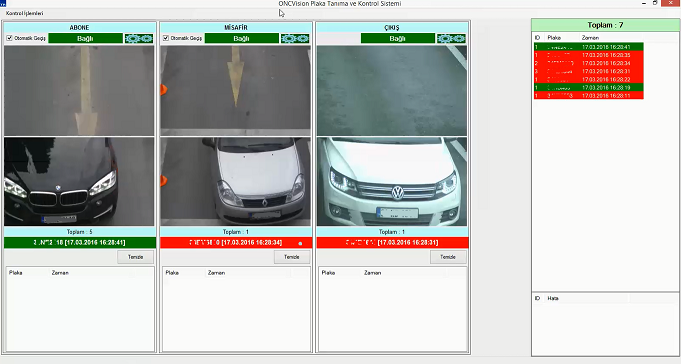Screen dimensions: 682x364
Task: Sort main log by Zaman column header
Action: 590,38
